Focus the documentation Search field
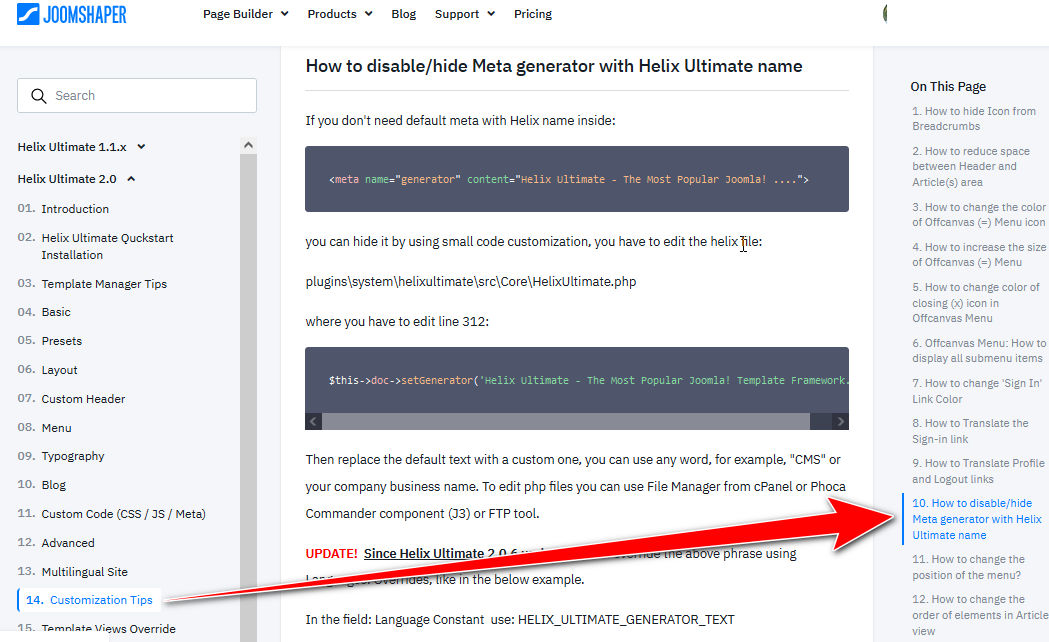Screen dimensions: 1049x642 pyautogui.click(x=137, y=96)
